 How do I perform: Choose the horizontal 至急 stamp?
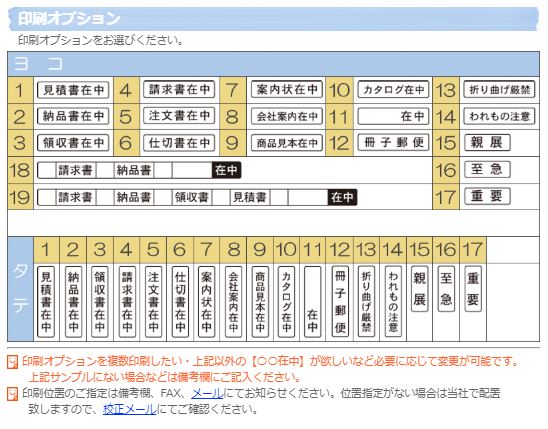[487, 169]
